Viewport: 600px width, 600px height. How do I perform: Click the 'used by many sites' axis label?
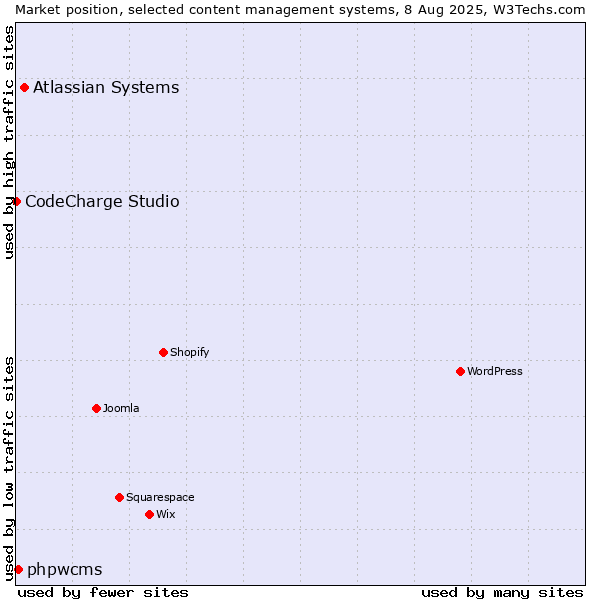point(502,593)
